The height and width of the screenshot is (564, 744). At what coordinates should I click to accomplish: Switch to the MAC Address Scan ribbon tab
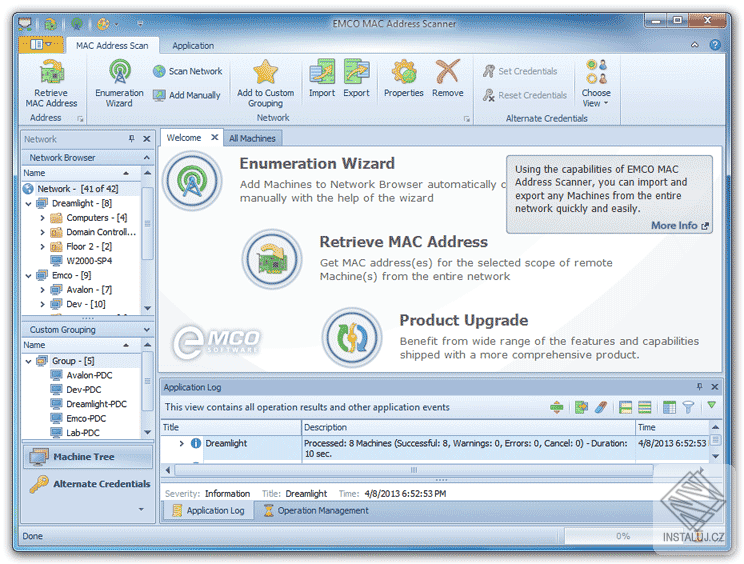112,46
